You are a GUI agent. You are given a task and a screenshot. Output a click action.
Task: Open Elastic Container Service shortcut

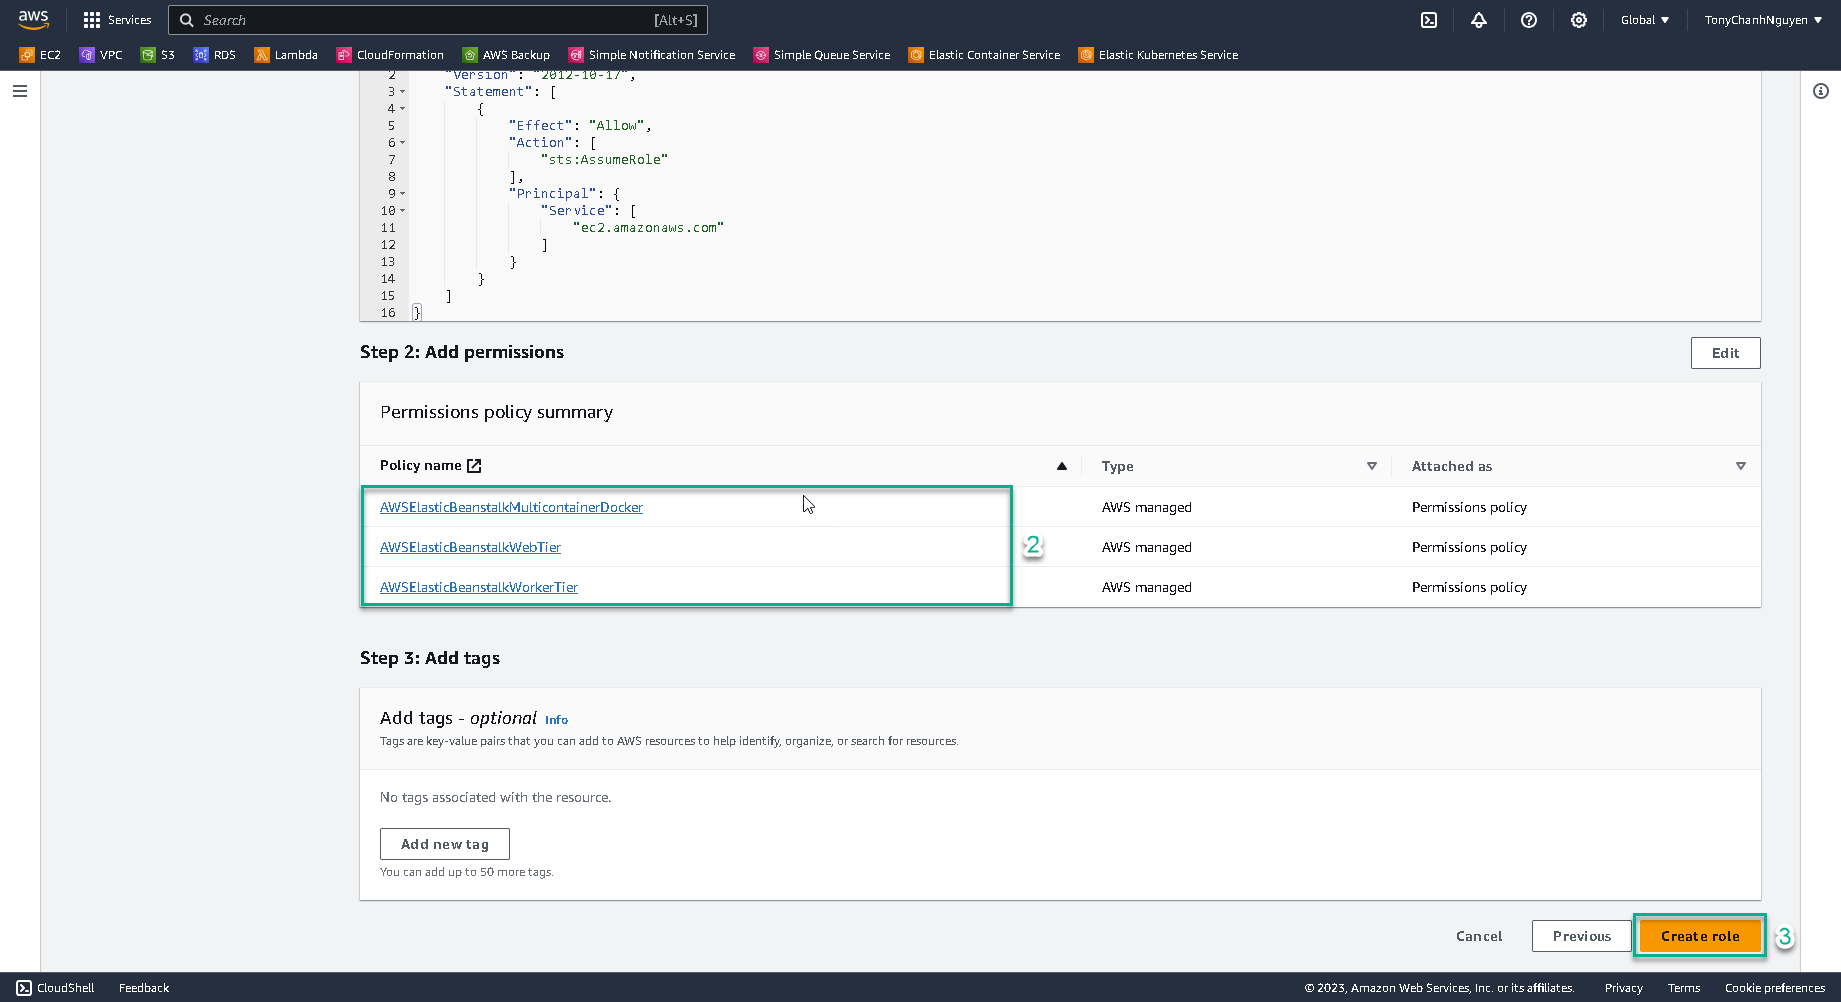coord(984,55)
